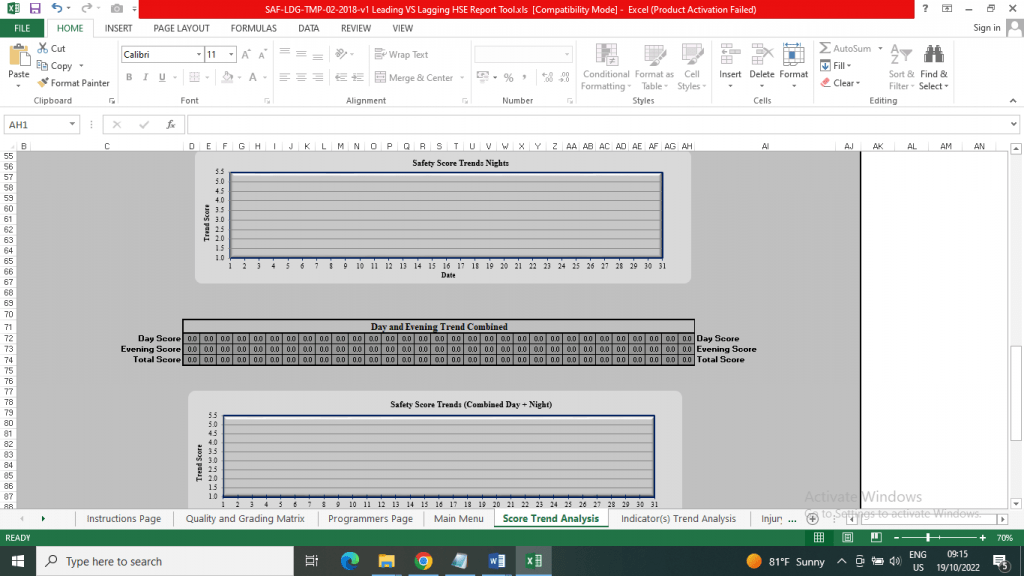Increase font size with the large A icon
The width and height of the screenshot is (1024, 576).
(246, 55)
